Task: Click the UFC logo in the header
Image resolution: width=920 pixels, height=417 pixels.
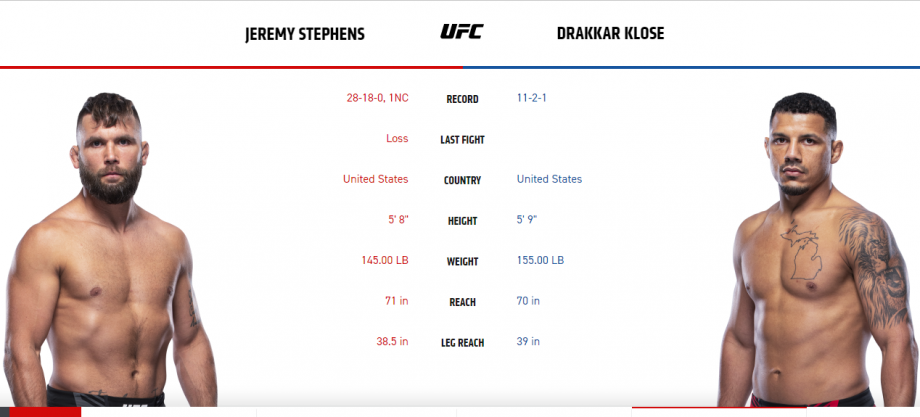Action: coord(462,32)
